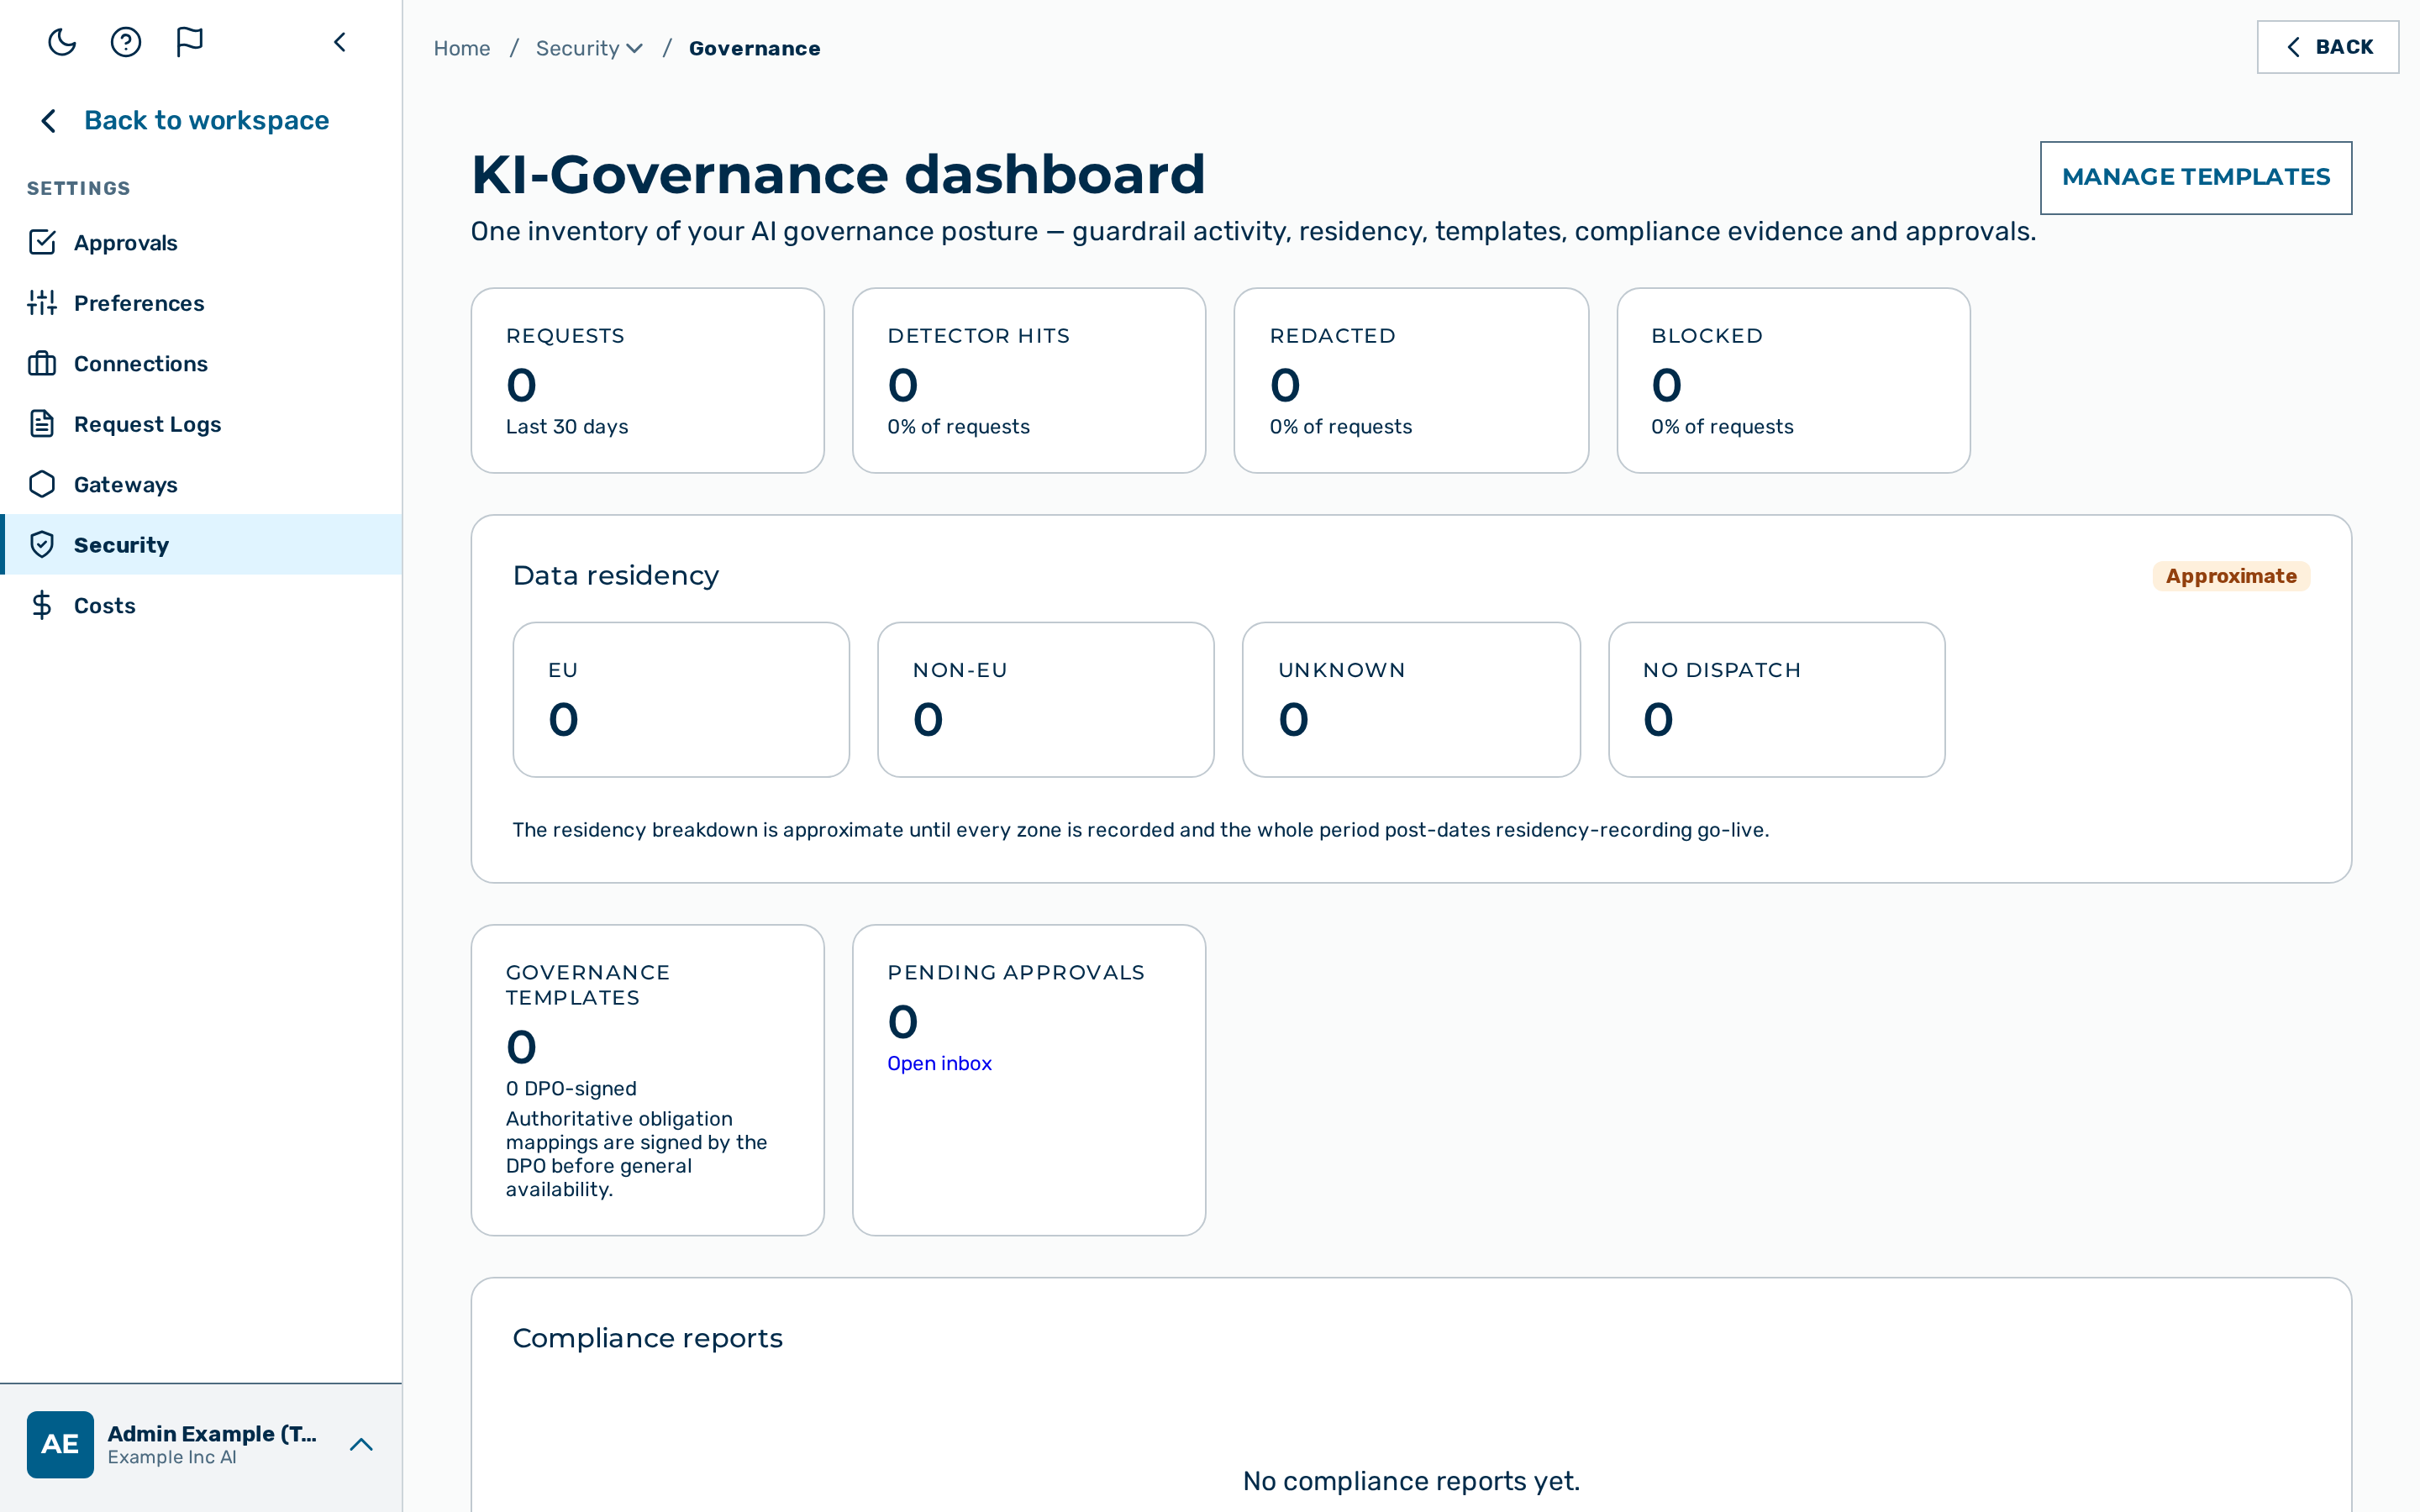Open Preferences settings page

tap(201, 303)
